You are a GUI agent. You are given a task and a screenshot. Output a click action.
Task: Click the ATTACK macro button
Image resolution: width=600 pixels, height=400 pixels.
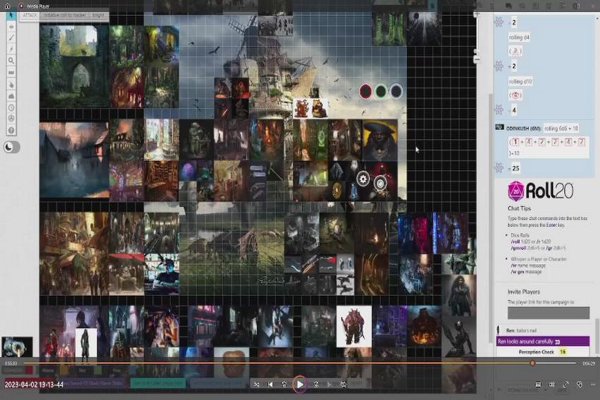click(30, 16)
